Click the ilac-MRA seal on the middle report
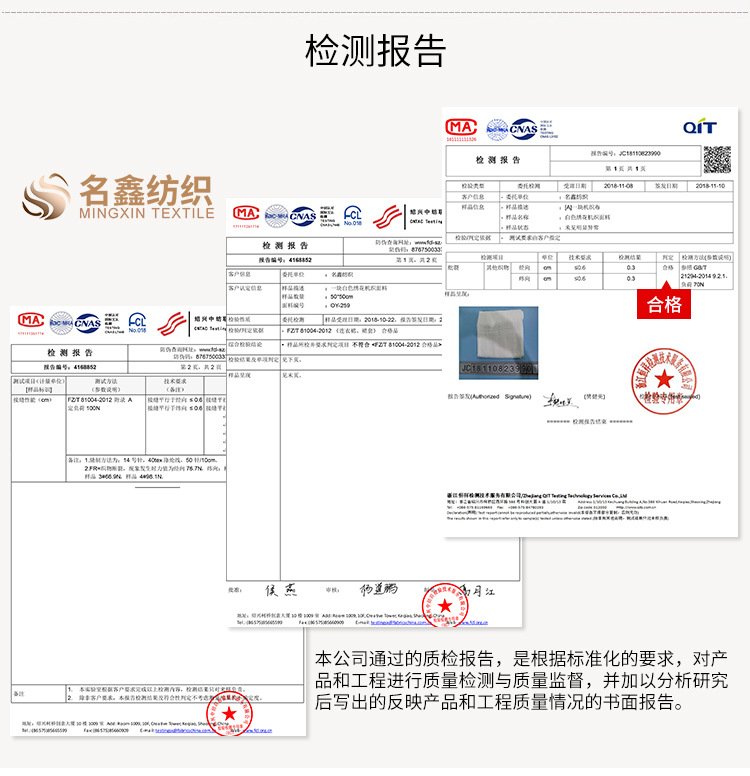This screenshot has height=776, width=750. click(276, 216)
